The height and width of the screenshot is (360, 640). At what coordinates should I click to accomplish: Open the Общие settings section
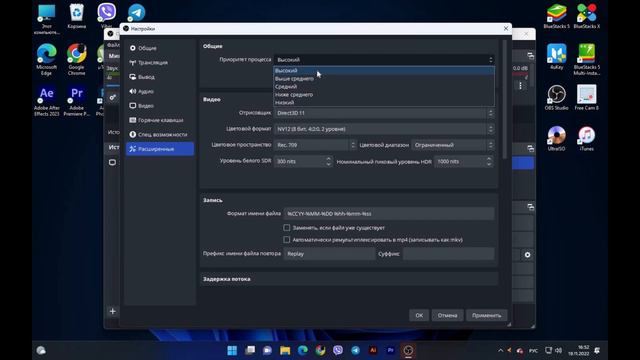click(160, 48)
